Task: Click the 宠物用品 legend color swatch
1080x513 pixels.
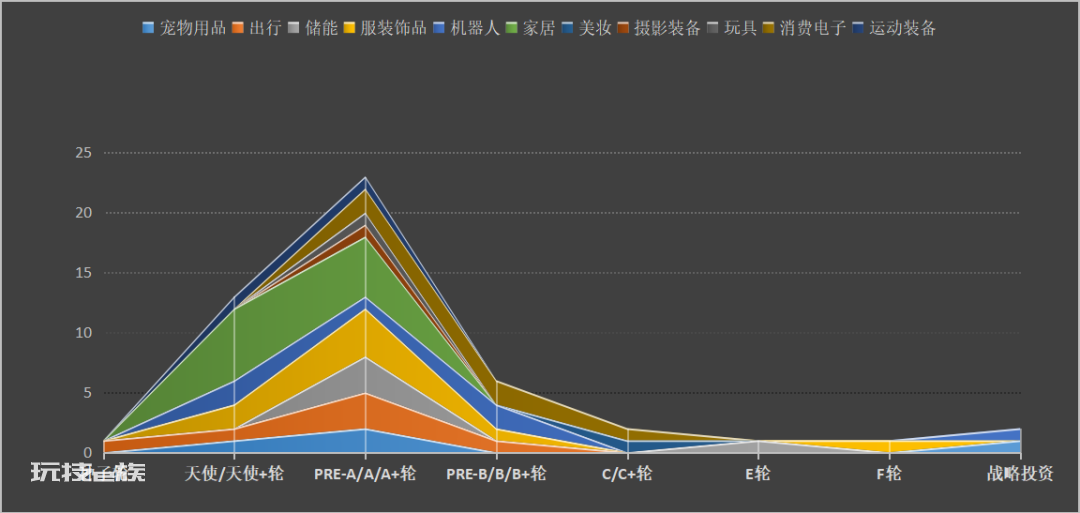Action: [148, 29]
